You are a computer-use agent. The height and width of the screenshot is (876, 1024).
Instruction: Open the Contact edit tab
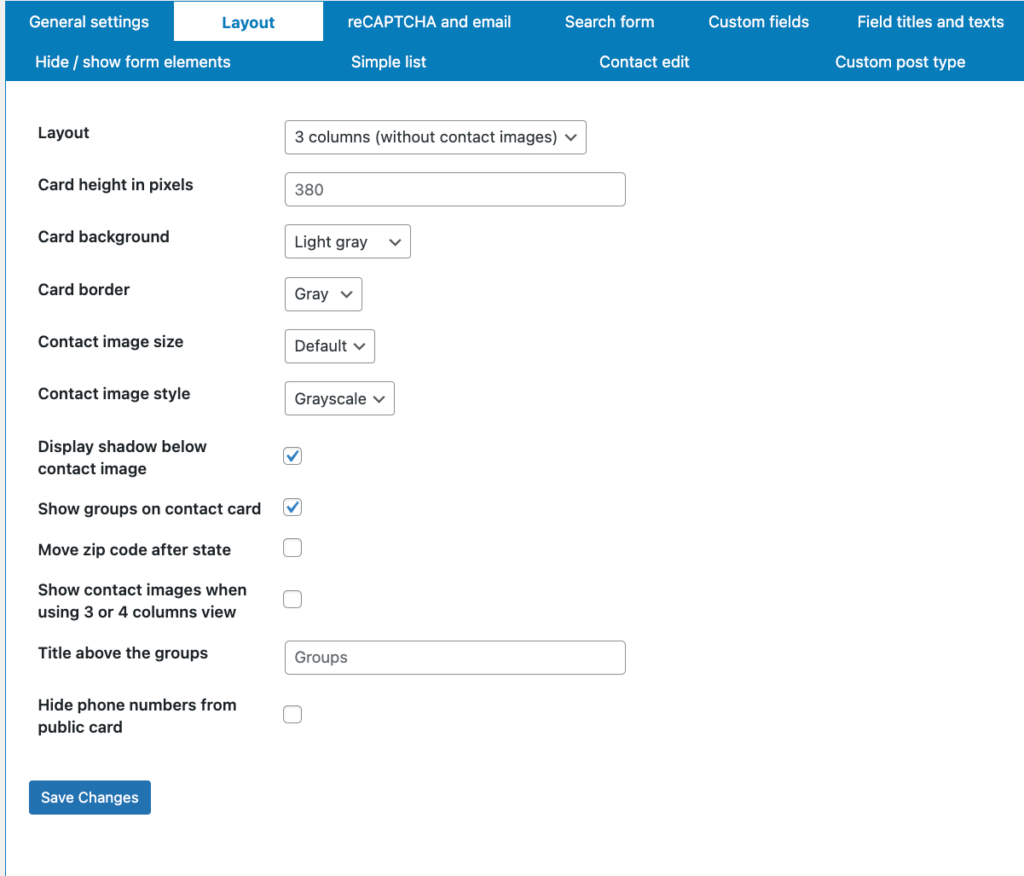pyautogui.click(x=644, y=62)
